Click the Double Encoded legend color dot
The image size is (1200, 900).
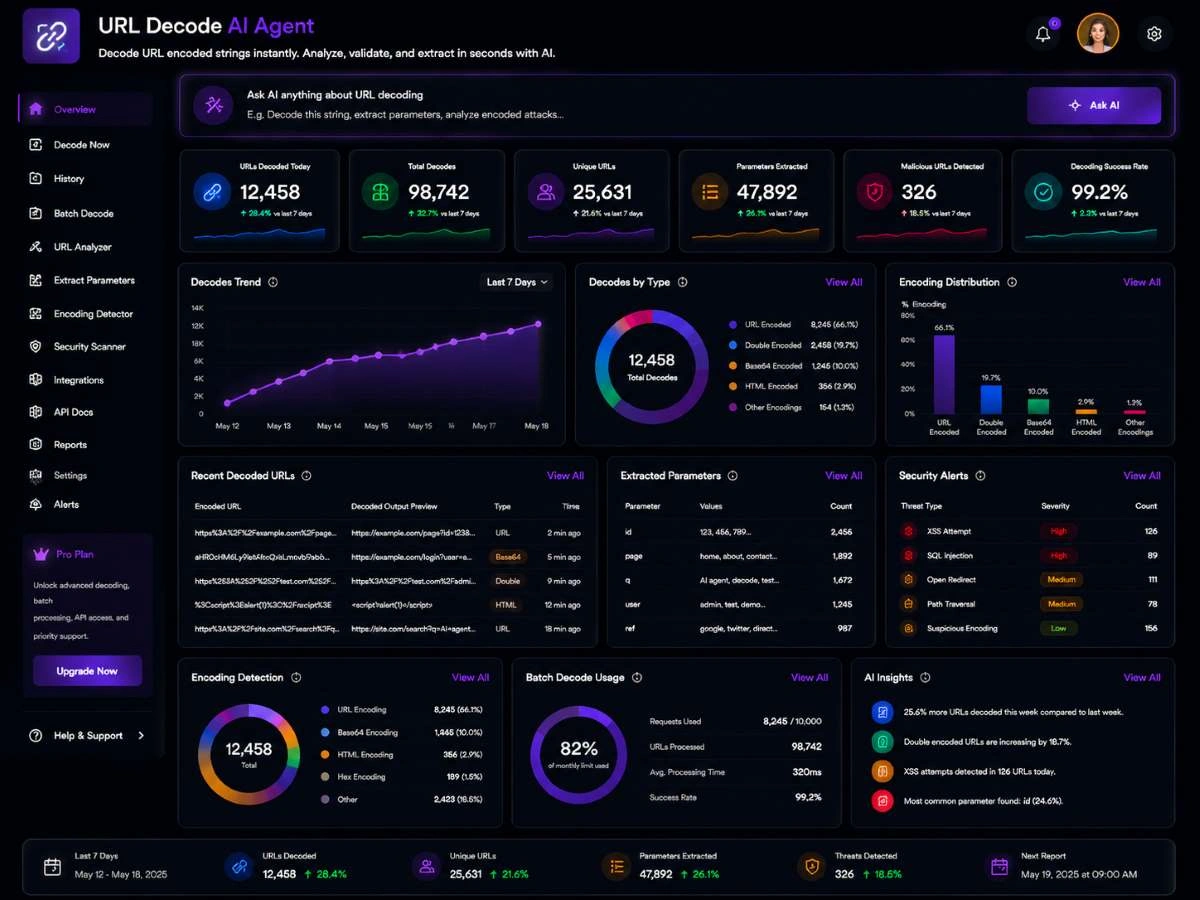tap(733, 345)
